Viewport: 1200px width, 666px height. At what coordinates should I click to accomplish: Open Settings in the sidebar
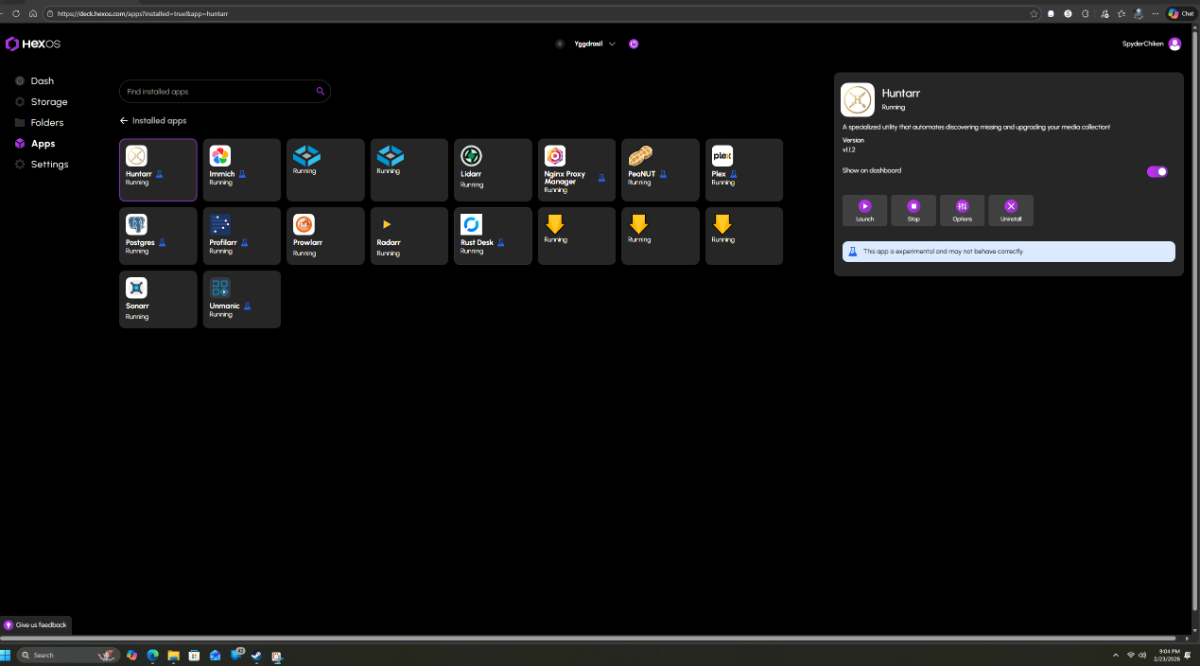[49, 164]
